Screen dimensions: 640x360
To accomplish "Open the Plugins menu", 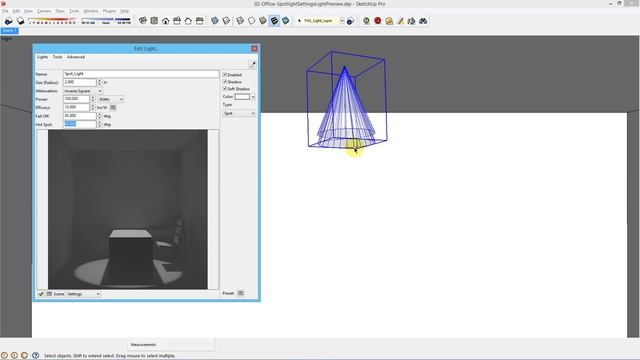I will click(109, 11).
